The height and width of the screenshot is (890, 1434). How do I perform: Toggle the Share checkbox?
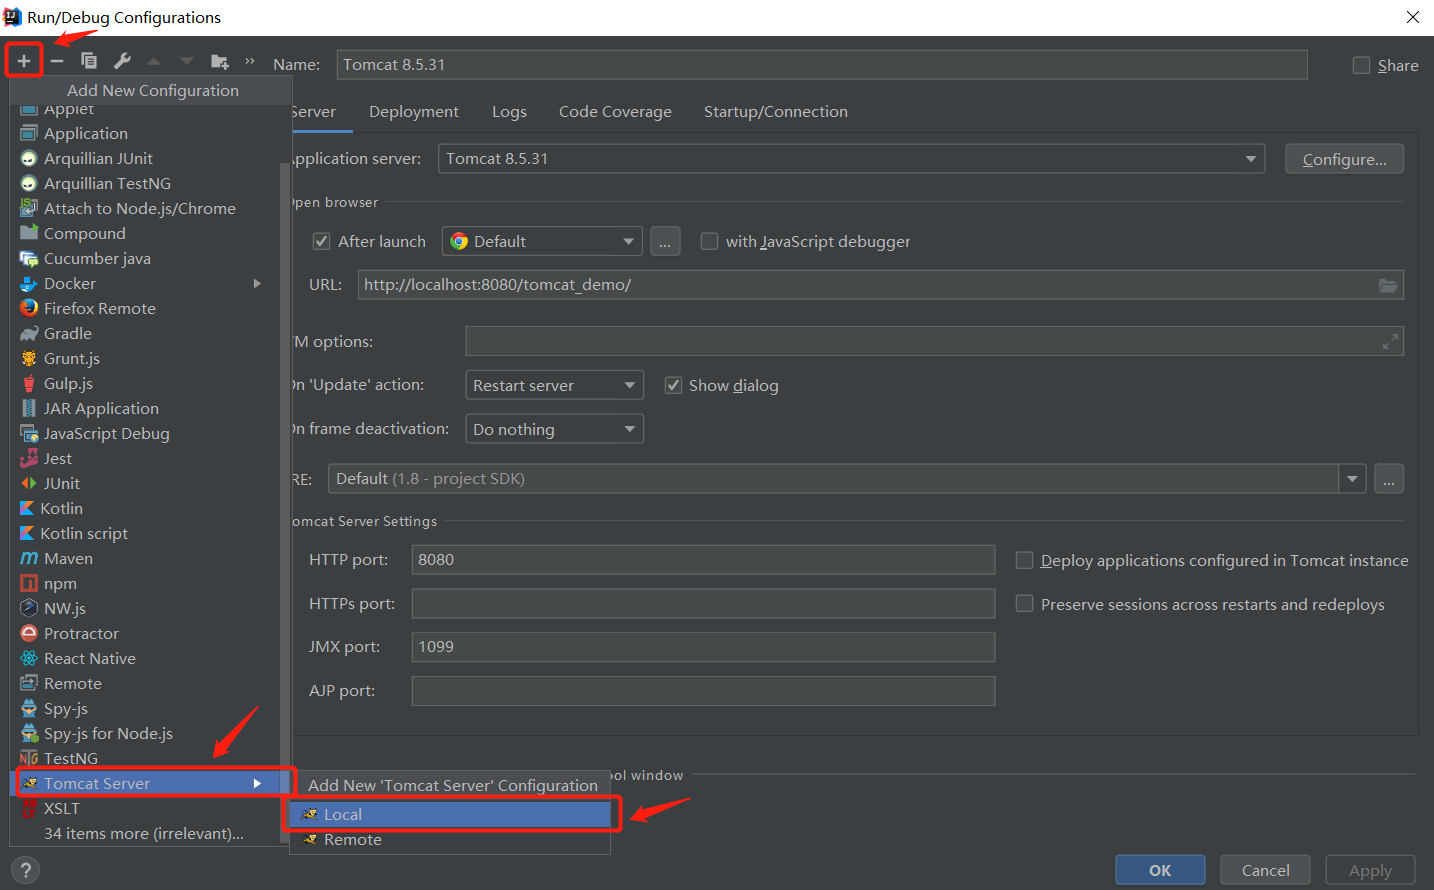[1361, 65]
